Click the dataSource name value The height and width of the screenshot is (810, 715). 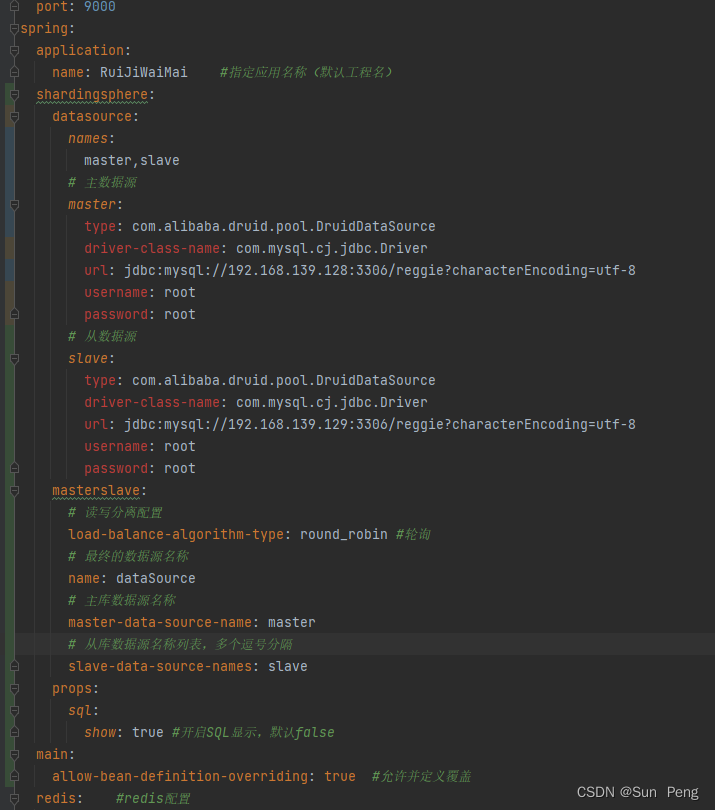pyautogui.click(x=156, y=579)
